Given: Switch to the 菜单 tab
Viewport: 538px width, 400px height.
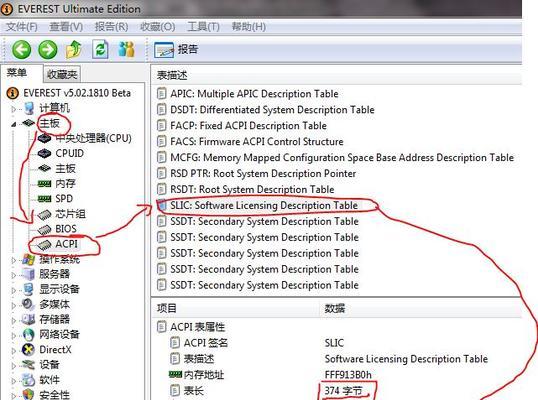Looking at the screenshot, I should click(17, 72).
